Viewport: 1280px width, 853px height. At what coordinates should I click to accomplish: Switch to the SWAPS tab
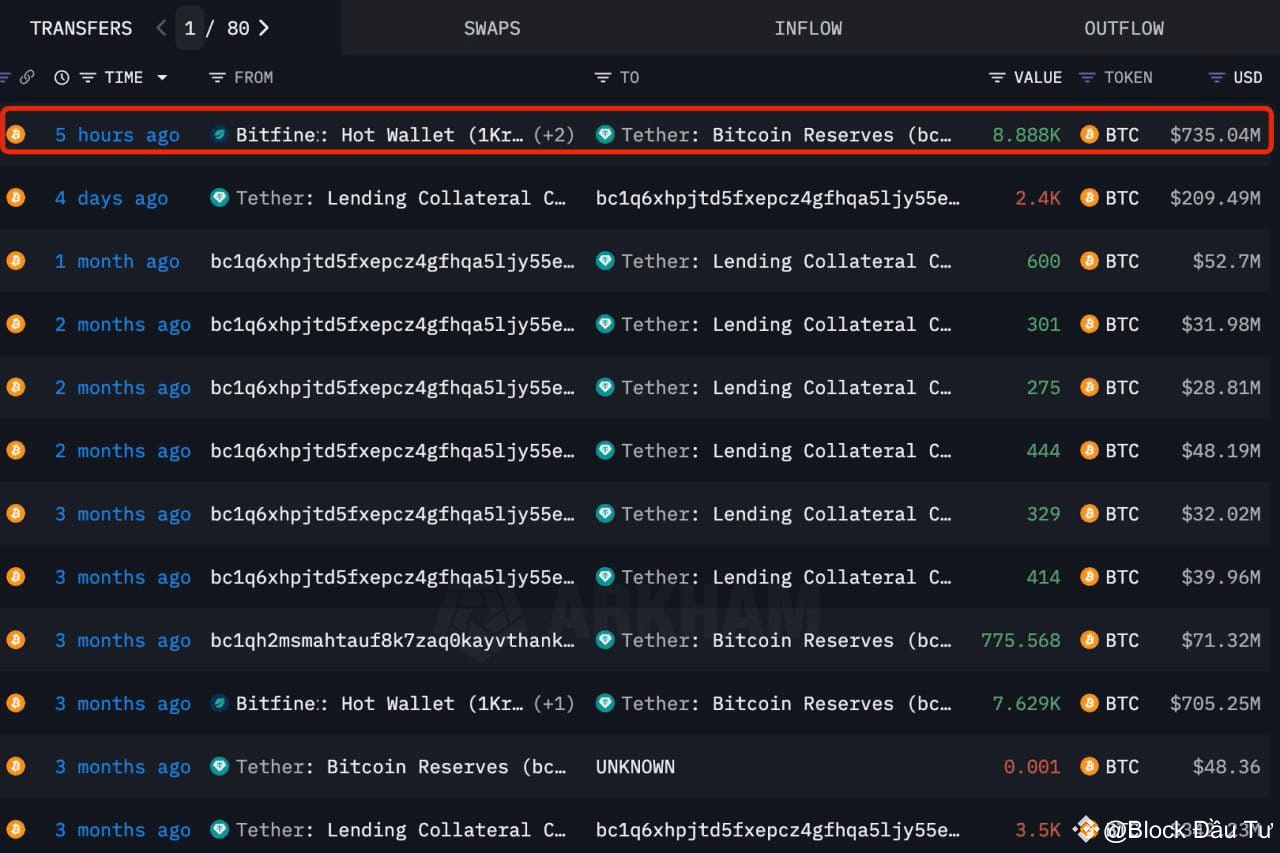492,28
